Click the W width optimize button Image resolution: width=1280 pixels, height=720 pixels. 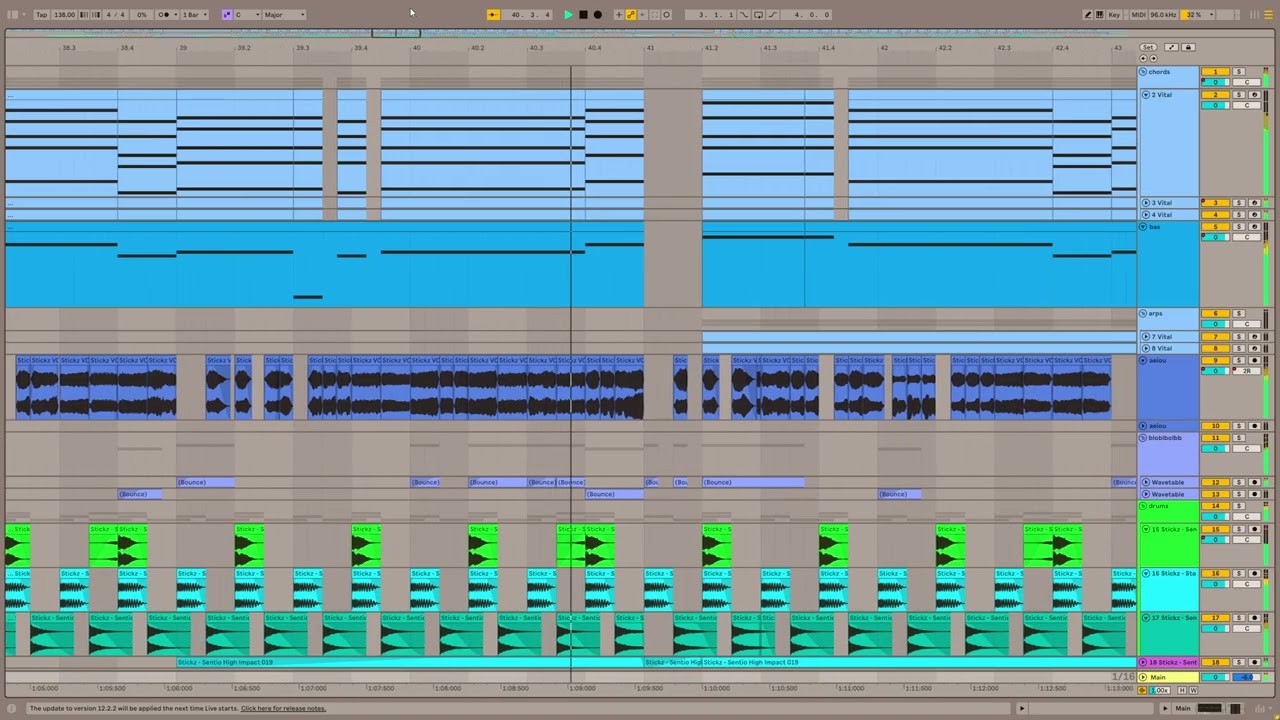coord(1193,690)
